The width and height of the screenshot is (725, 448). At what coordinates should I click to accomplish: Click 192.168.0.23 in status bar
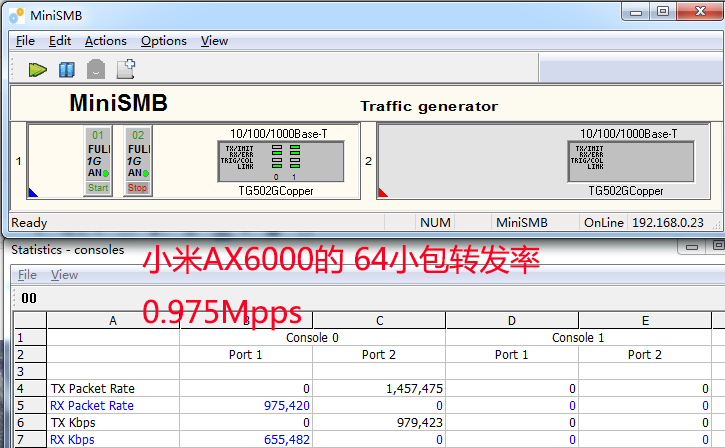pos(668,223)
